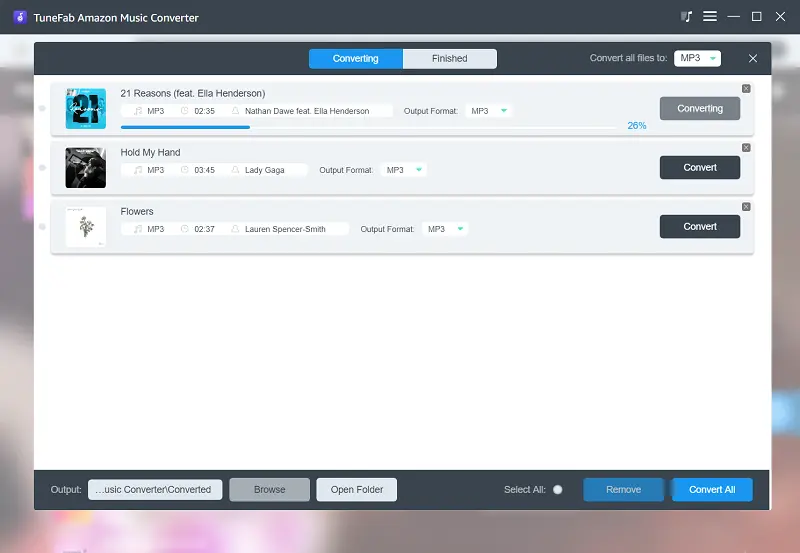Screen dimensions: 800x553
Task: Select the 21 Reasons track radio button
Action: tap(42, 108)
